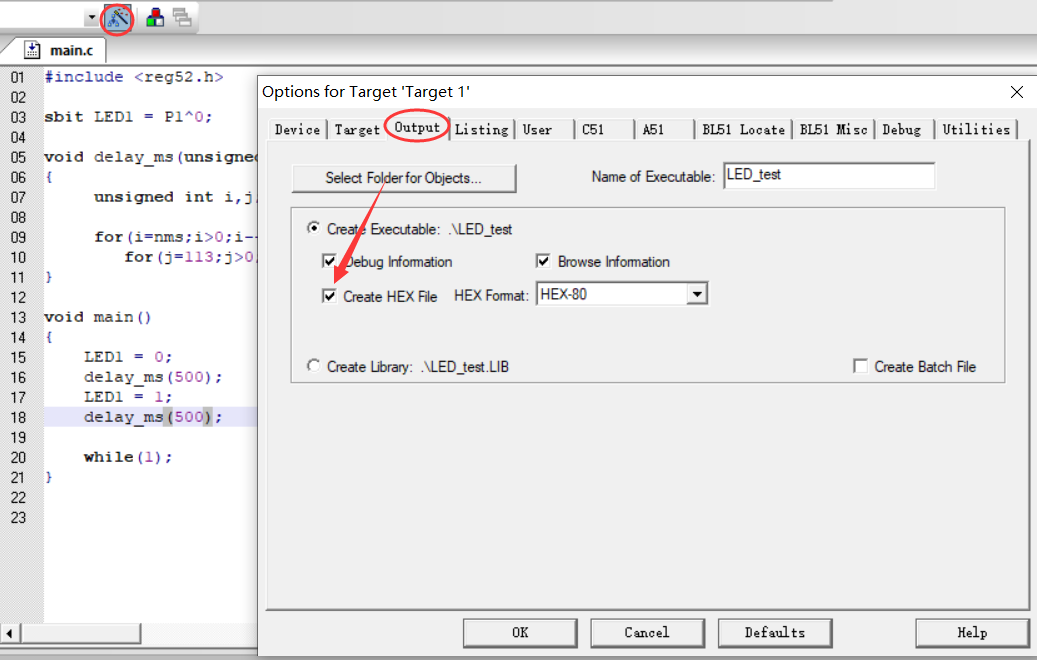Open target selection dropdown arrow in toolbar
Viewport: 1037px width, 660px height.
(92, 18)
